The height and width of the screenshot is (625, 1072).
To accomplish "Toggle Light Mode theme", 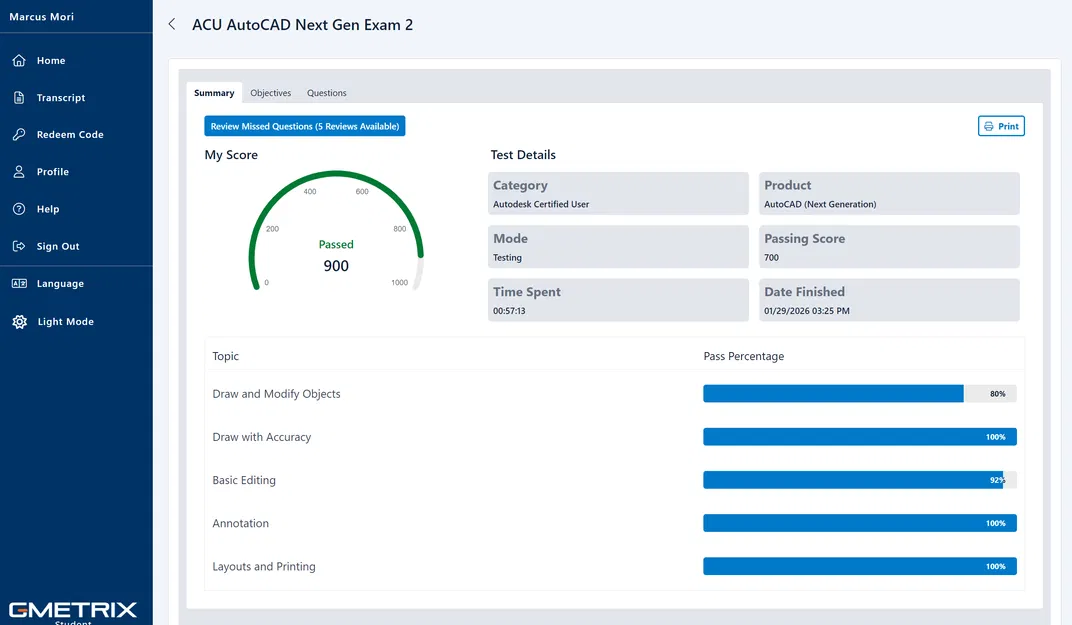I will (x=65, y=322).
